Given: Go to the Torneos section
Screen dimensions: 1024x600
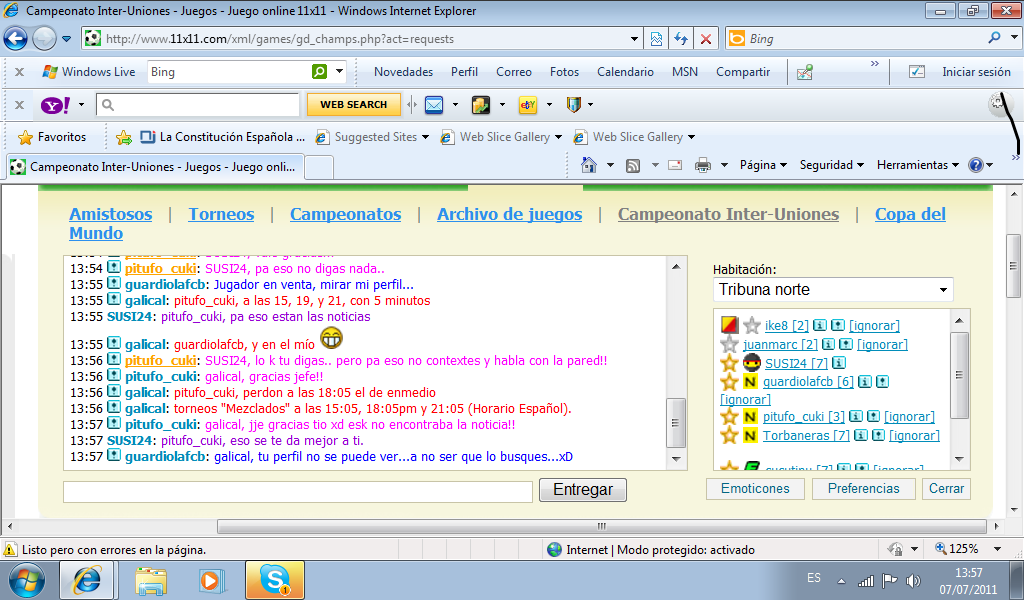Looking at the screenshot, I should coord(221,214).
